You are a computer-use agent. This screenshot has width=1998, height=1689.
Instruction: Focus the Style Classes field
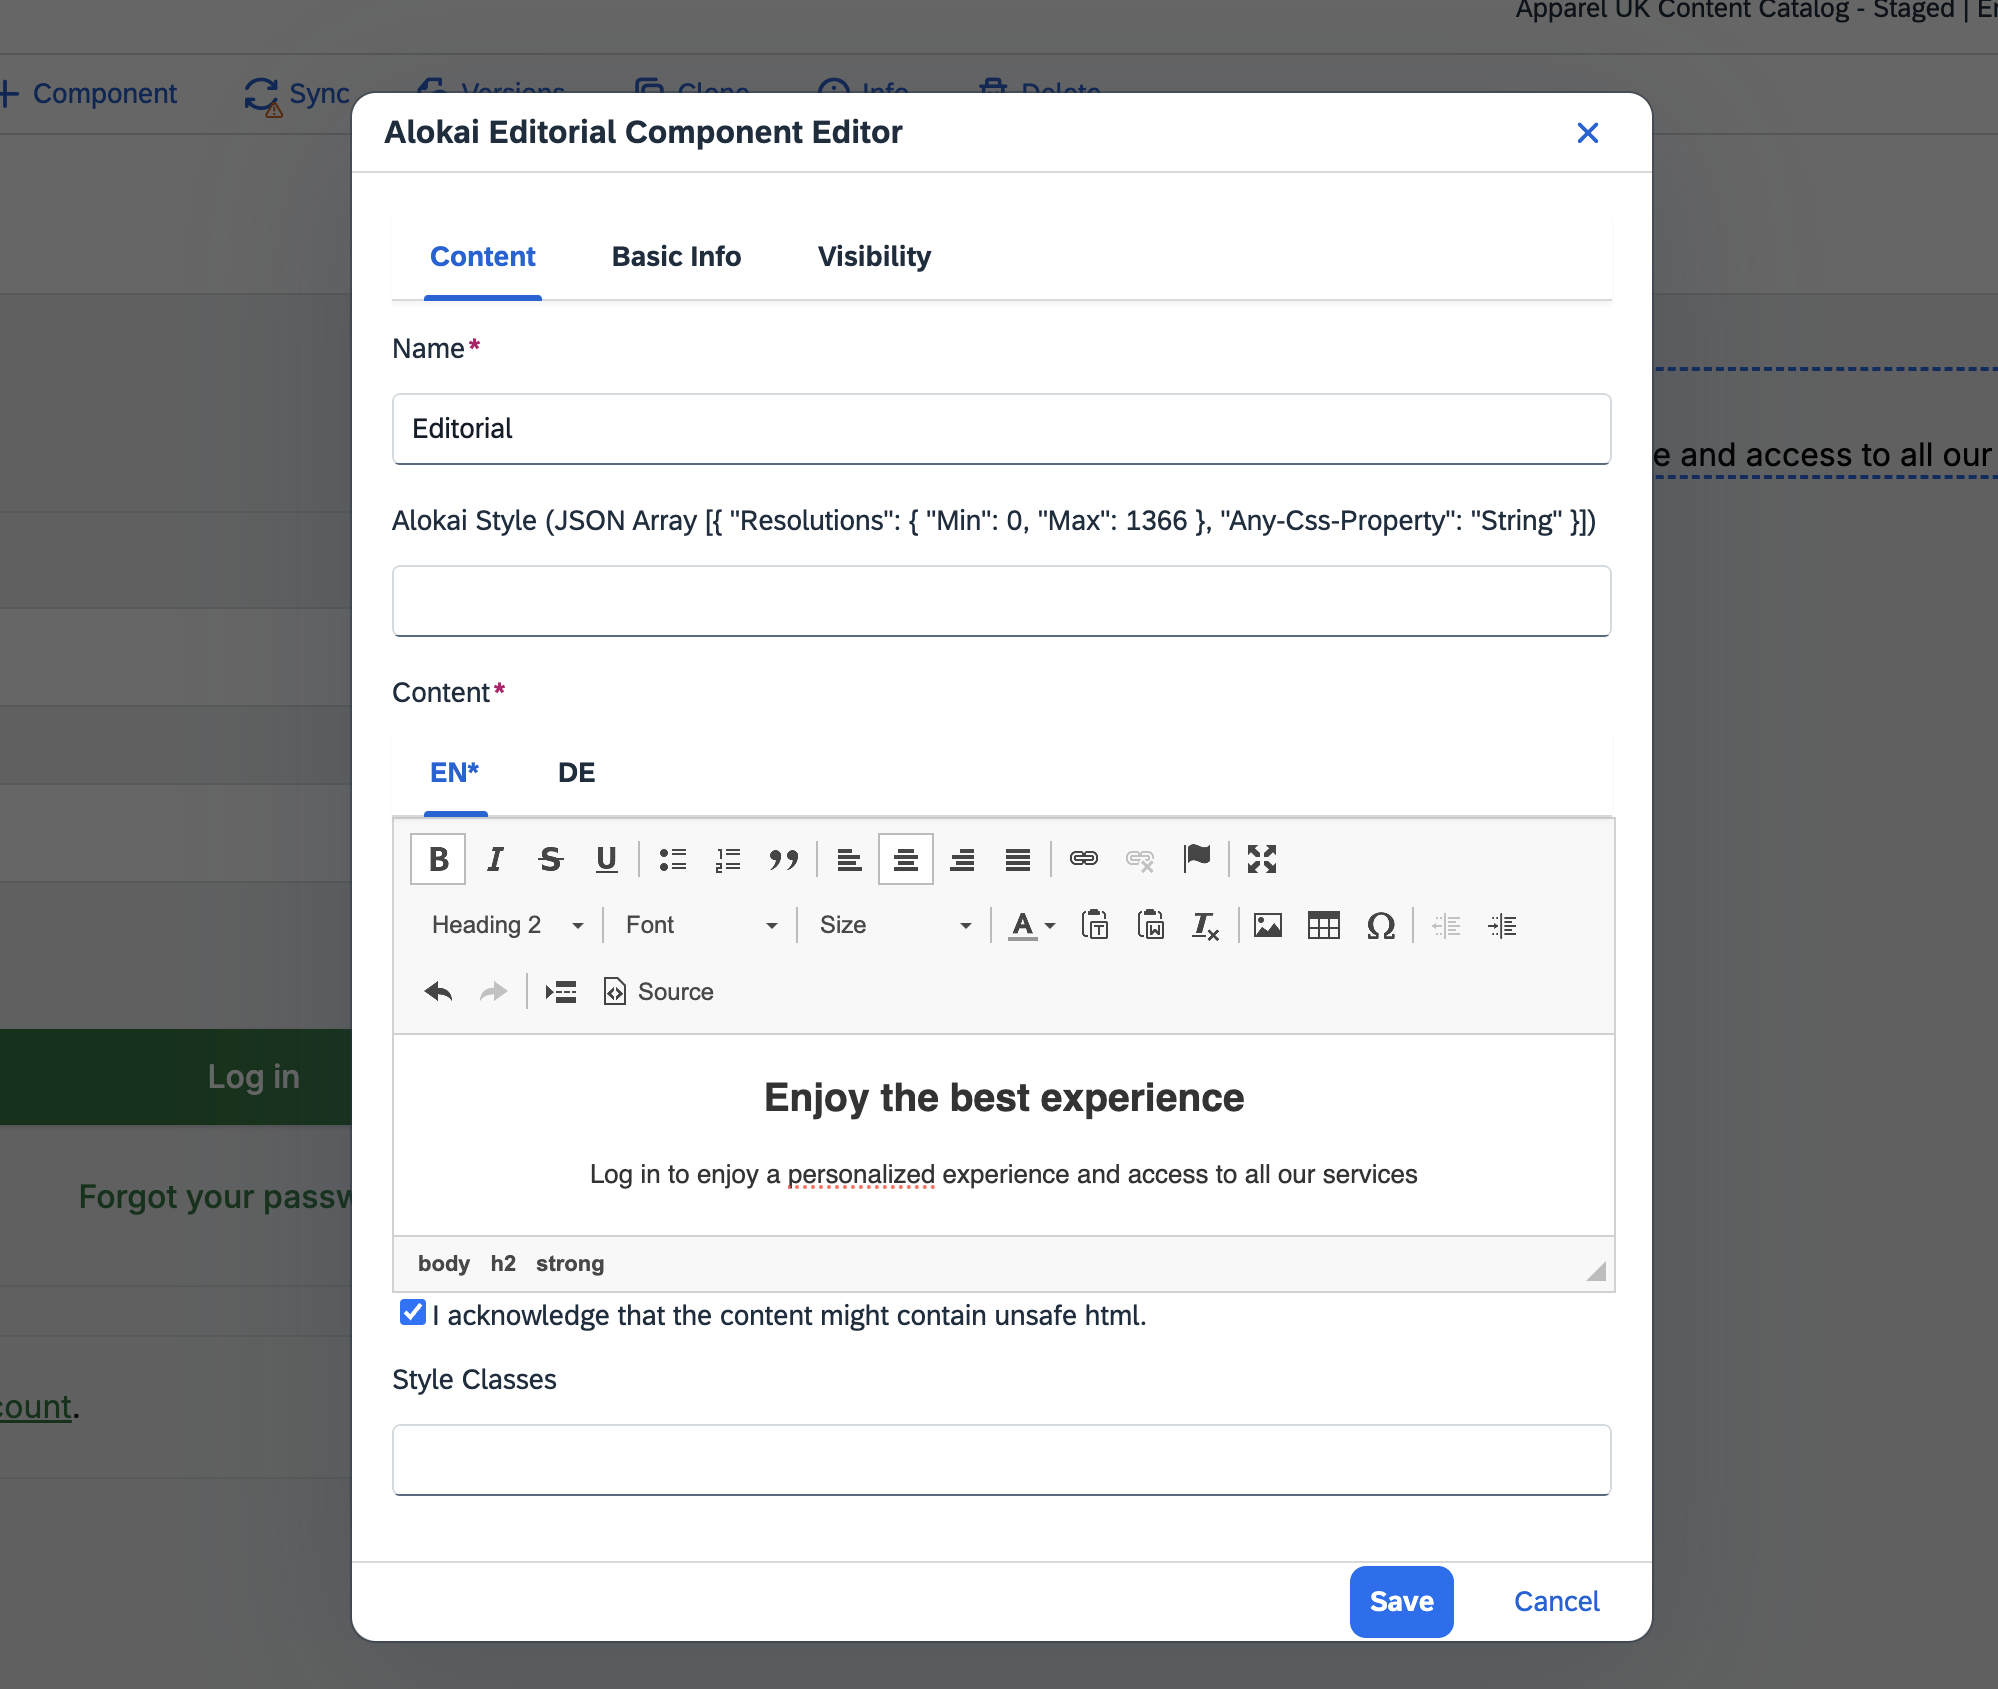pos(1002,1460)
